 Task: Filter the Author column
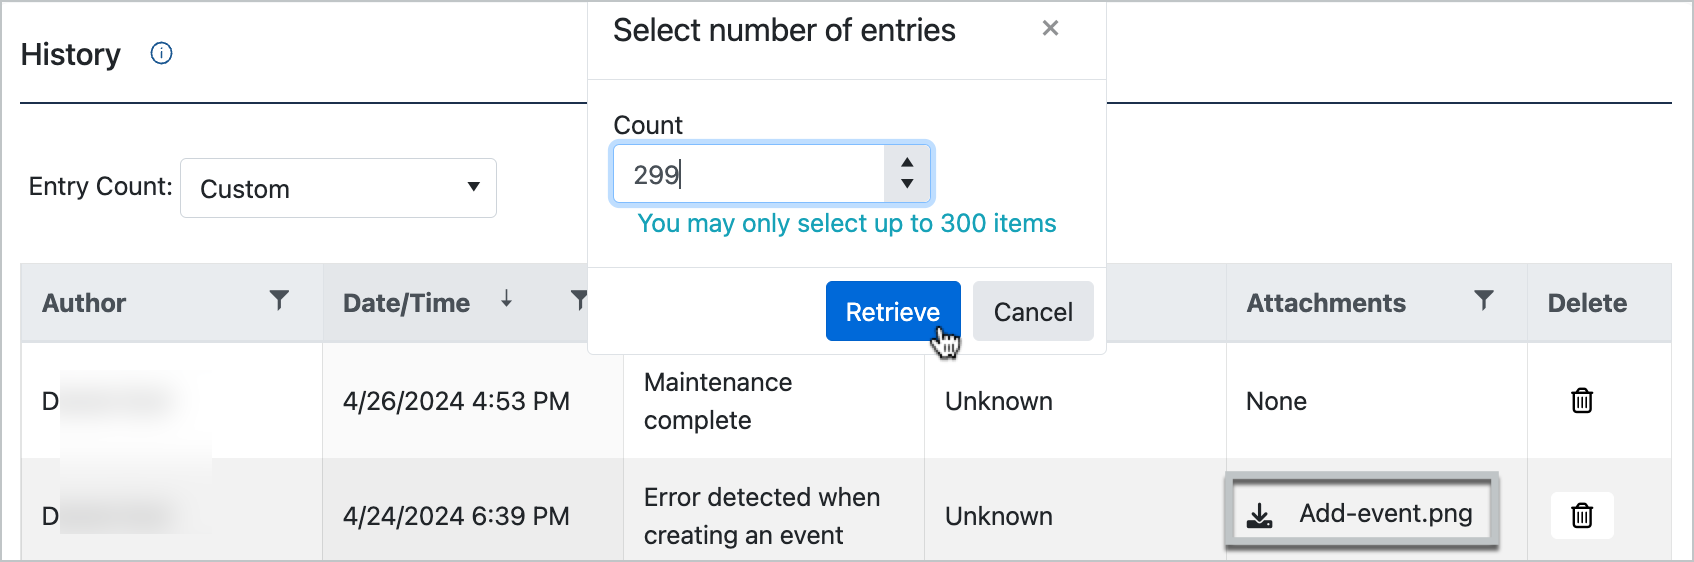279,300
